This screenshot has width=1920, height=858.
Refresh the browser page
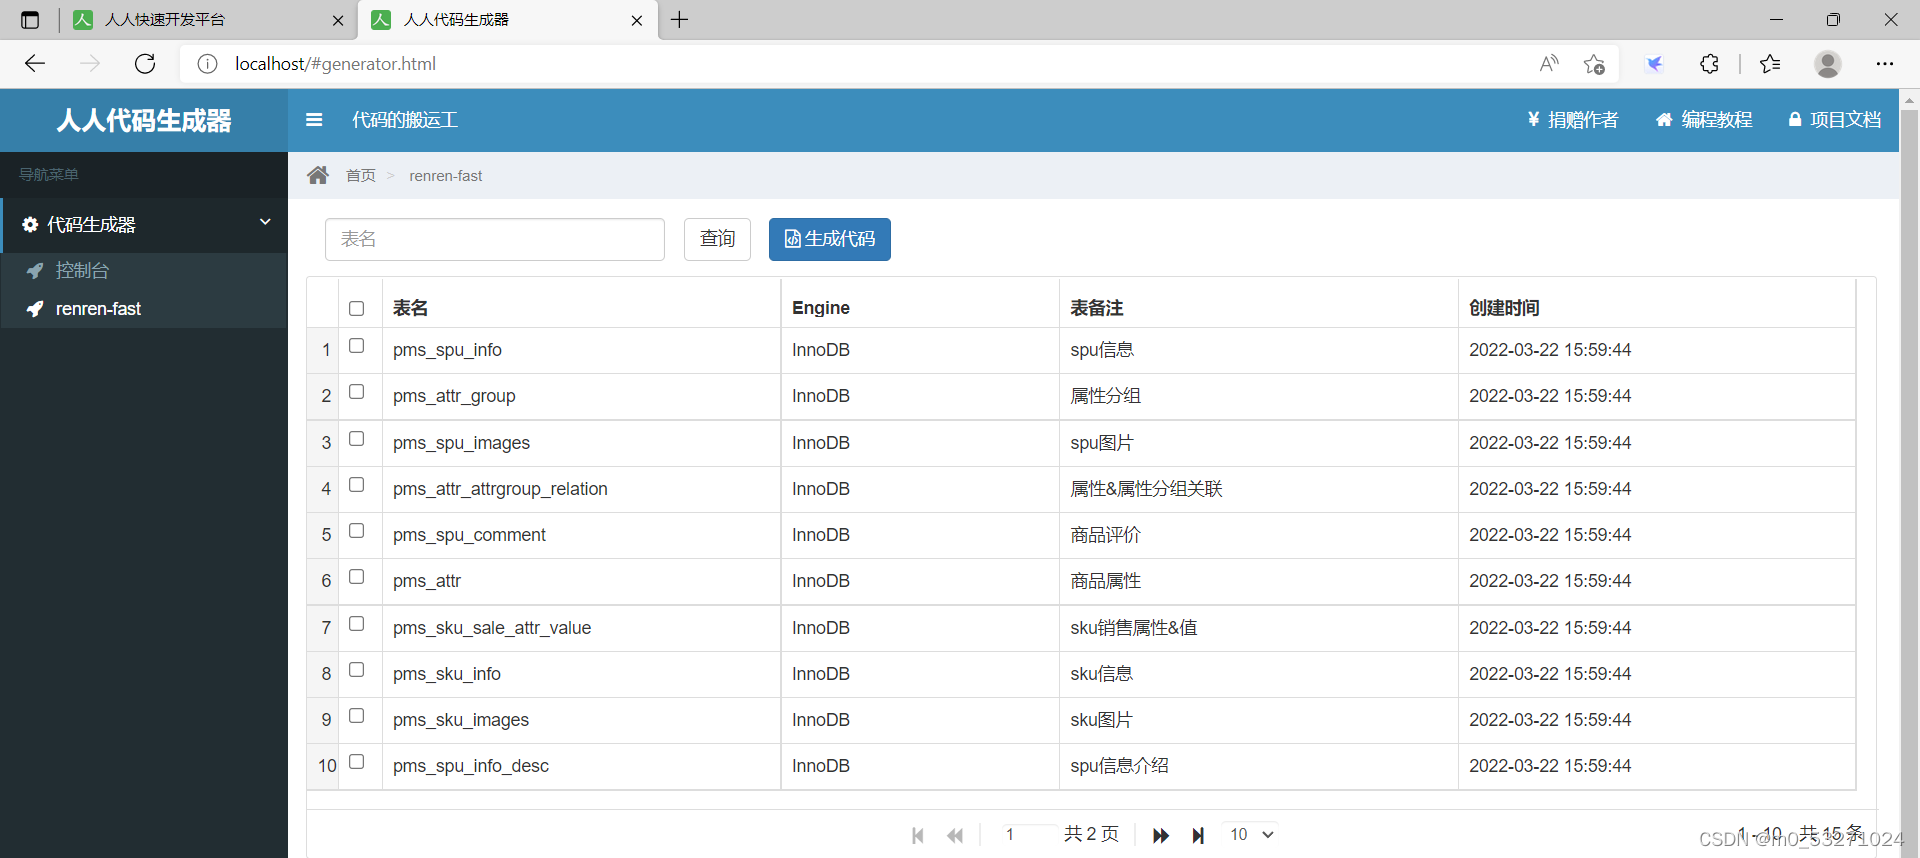coord(145,64)
